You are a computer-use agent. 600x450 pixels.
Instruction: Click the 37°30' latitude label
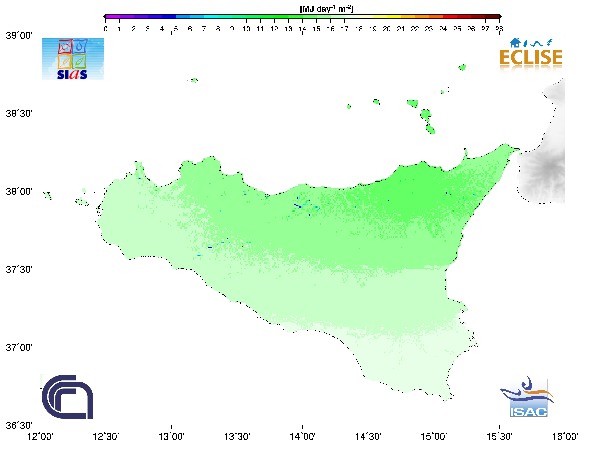[x=19, y=269]
